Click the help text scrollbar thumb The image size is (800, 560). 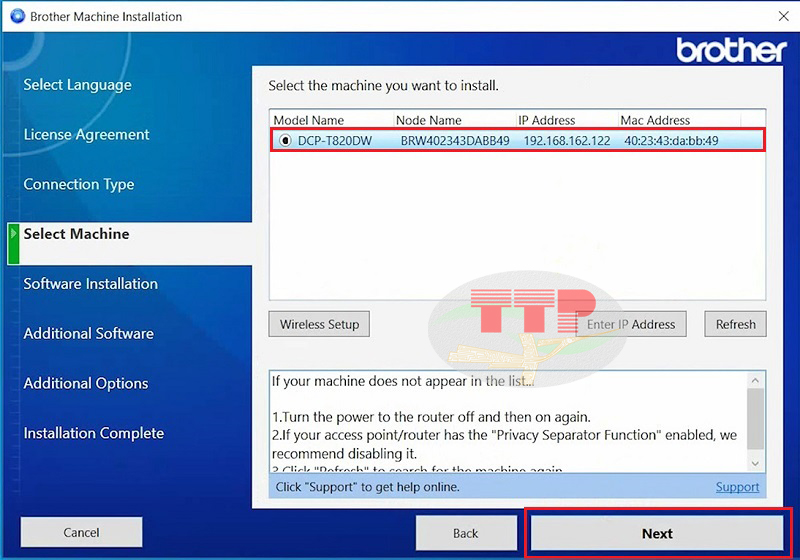755,419
